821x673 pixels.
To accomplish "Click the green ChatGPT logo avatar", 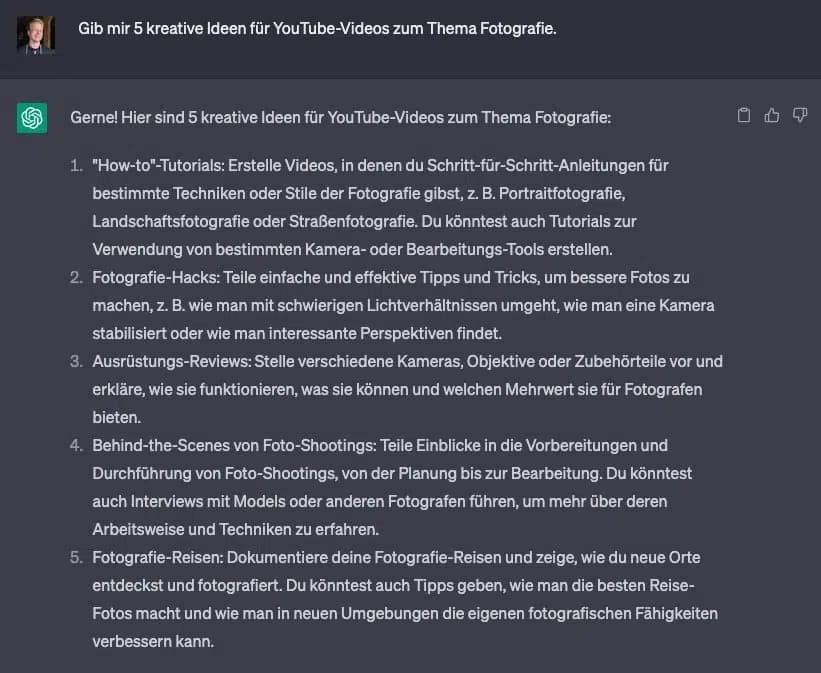I will coord(31,116).
